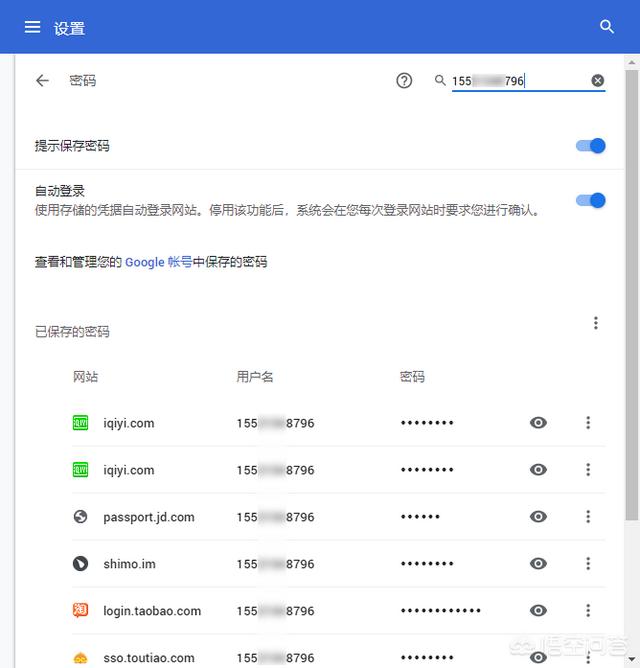Image resolution: width=640 pixels, height=668 pixels.
Task: Click the passport.jd.com globe icon
Action: coord(81,517)
